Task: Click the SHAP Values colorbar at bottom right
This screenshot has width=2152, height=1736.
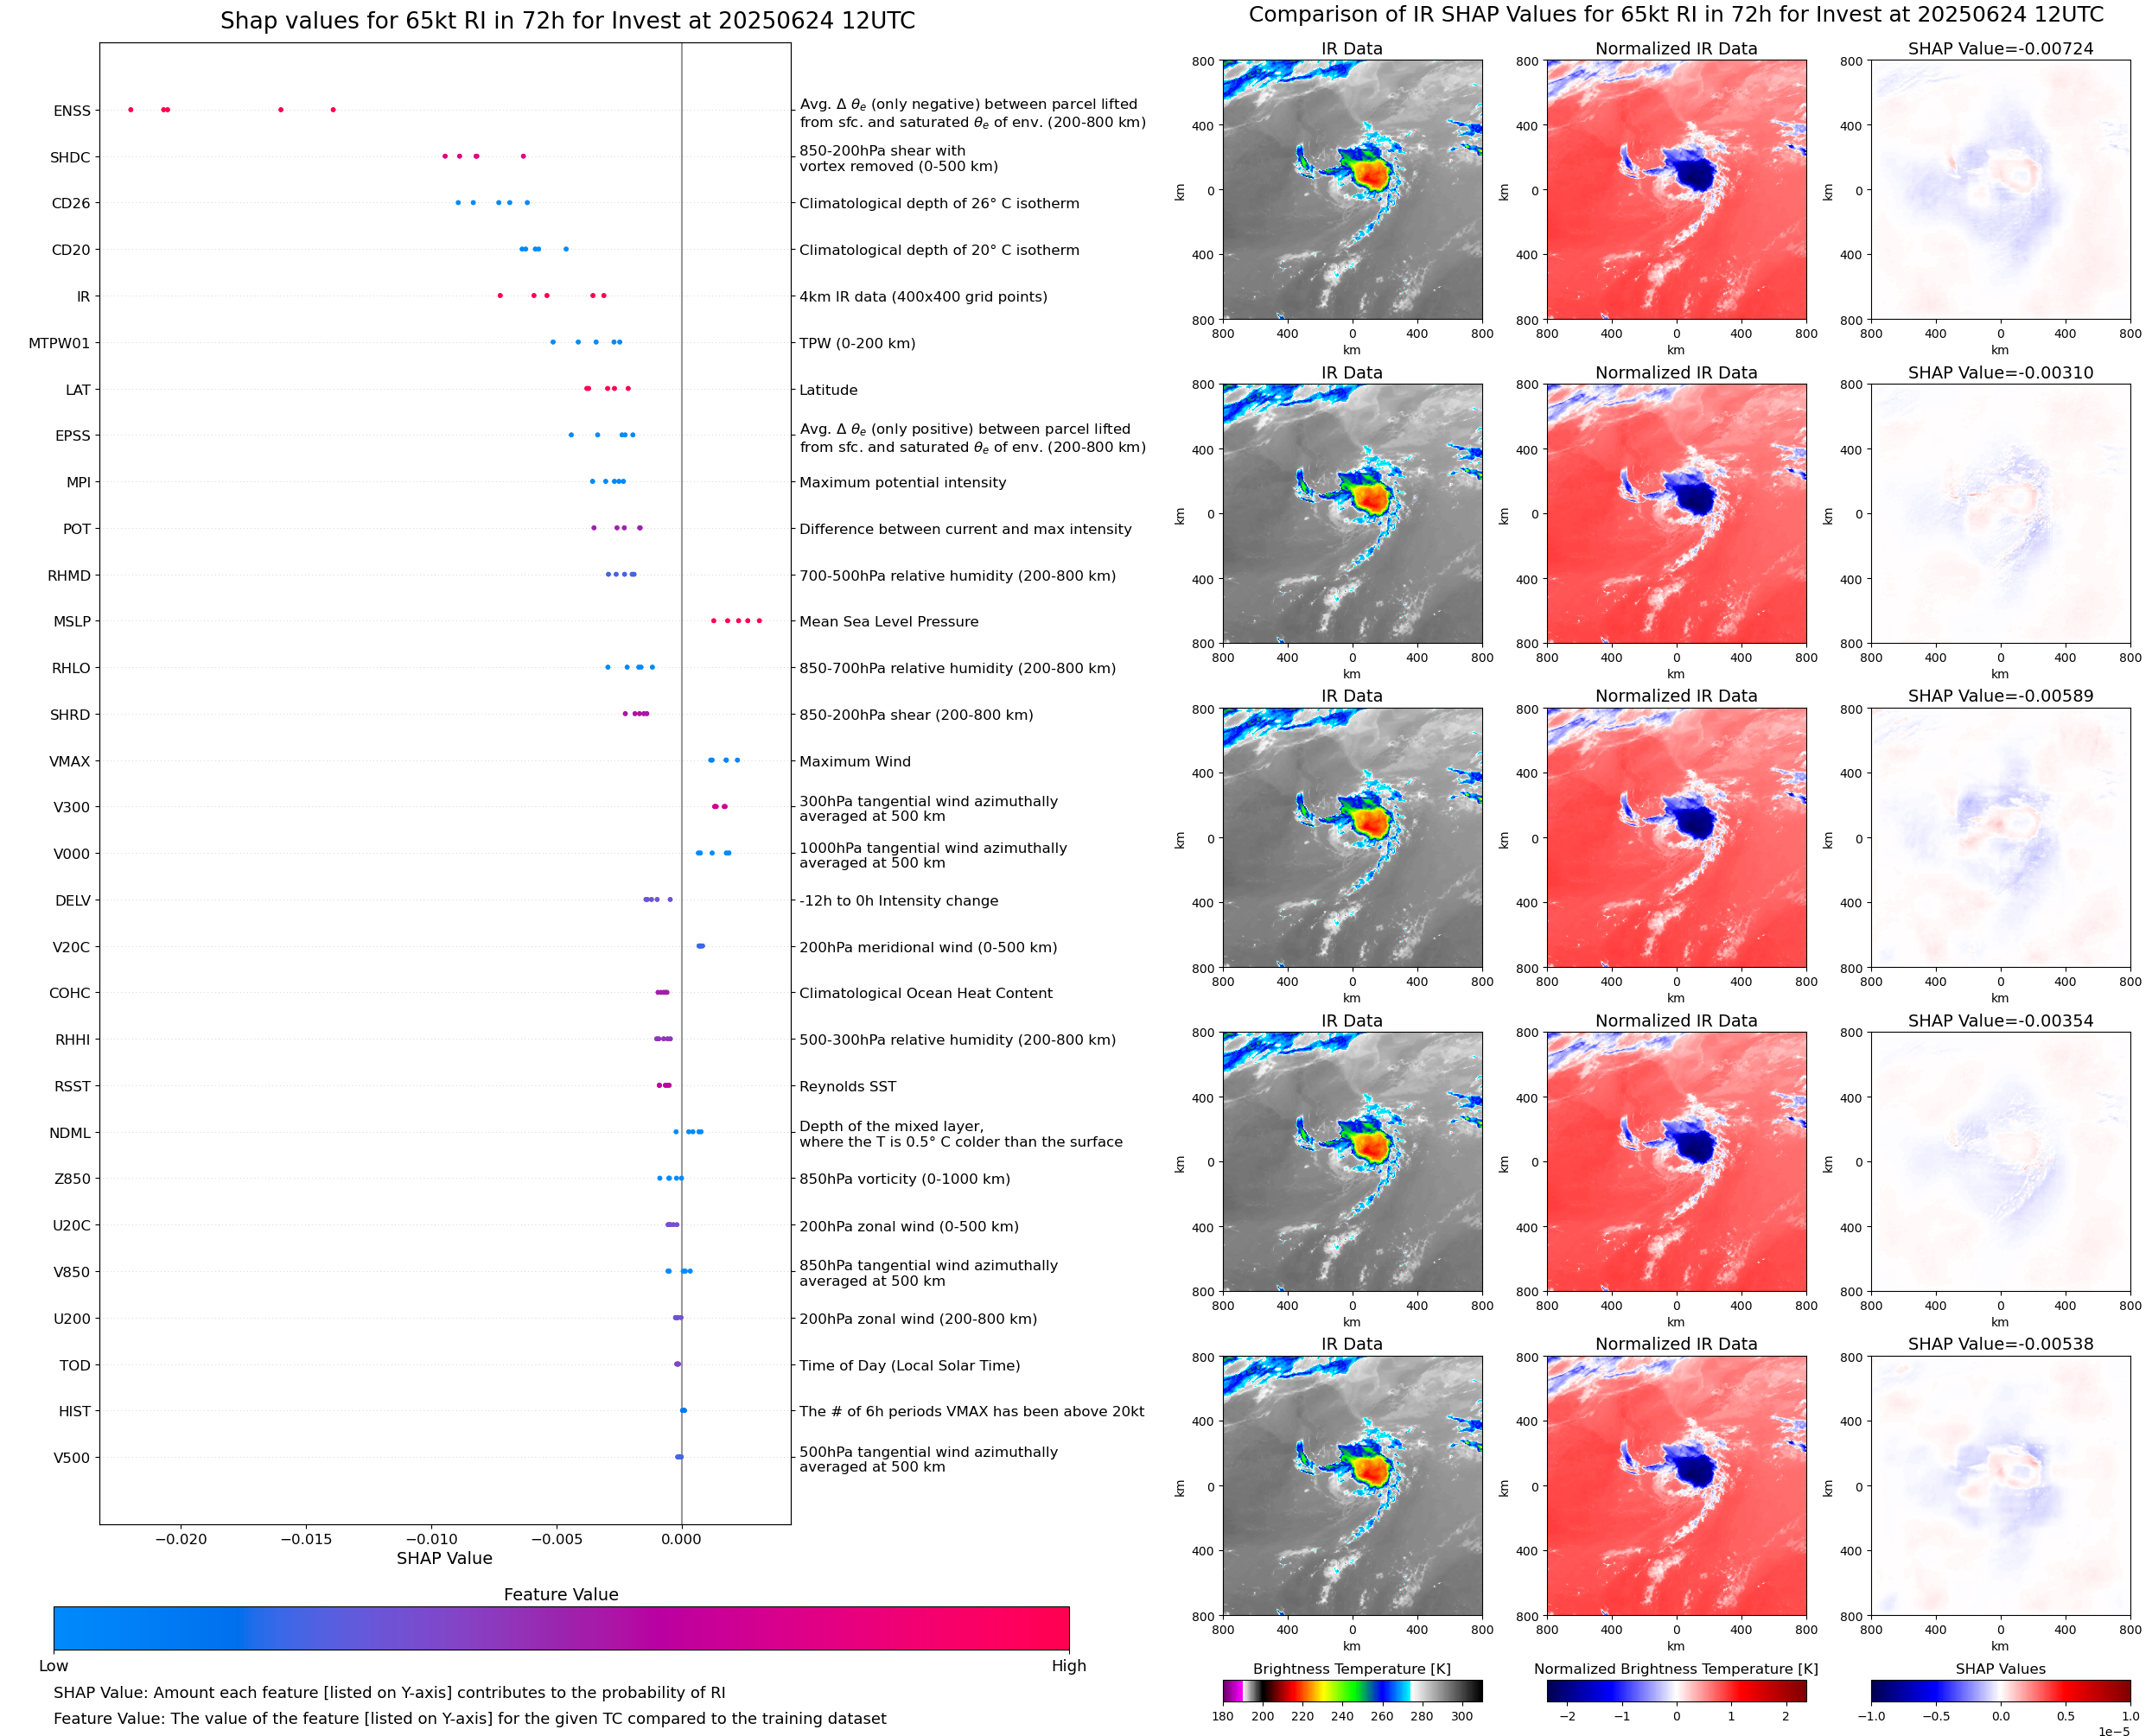Action: point(2000,1691)
